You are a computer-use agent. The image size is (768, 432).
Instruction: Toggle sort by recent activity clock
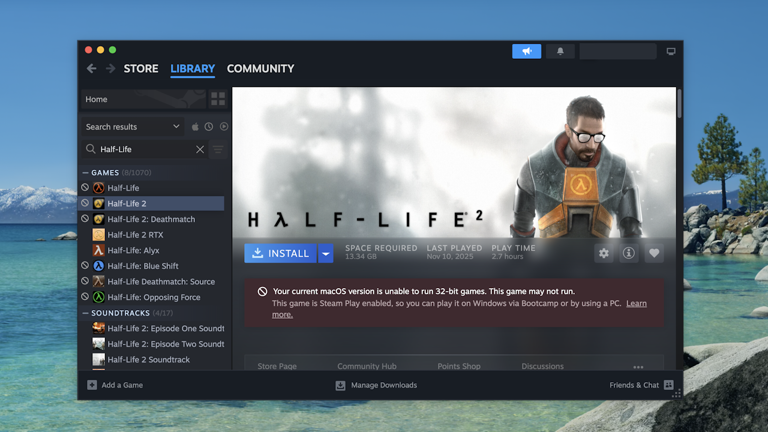(210, 127)
